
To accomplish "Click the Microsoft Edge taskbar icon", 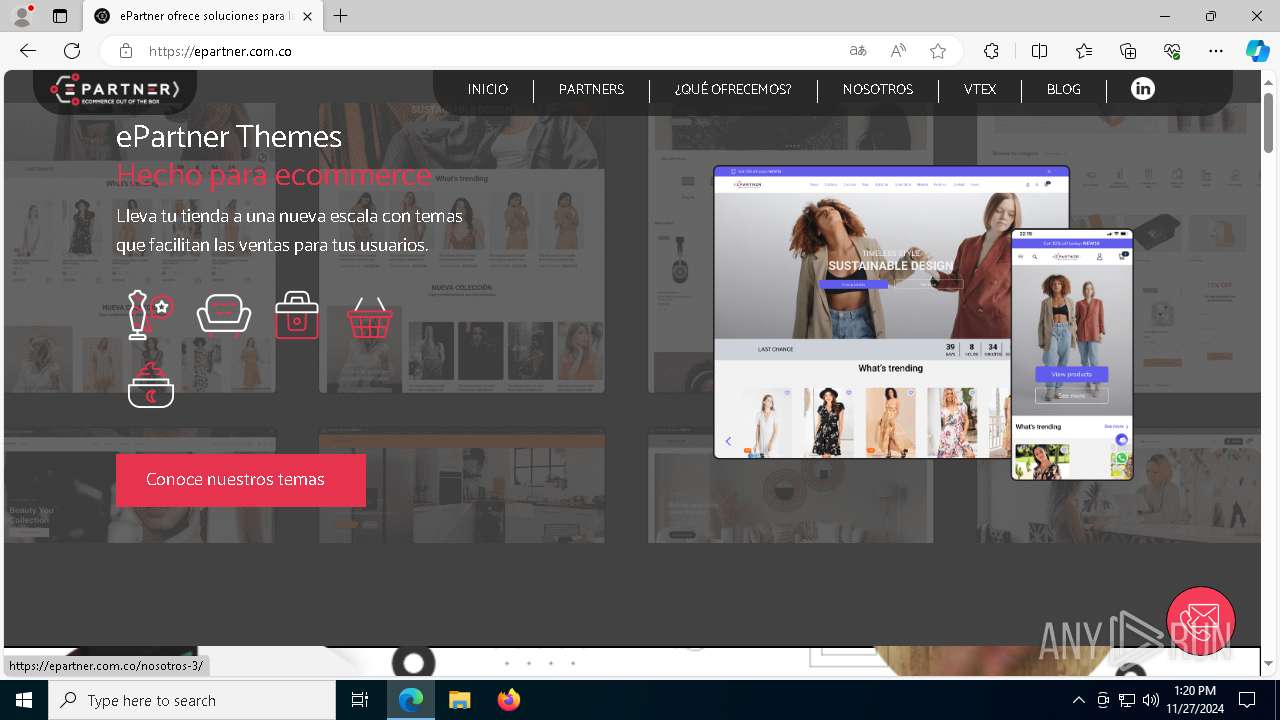I will click(x=411, y=700).
